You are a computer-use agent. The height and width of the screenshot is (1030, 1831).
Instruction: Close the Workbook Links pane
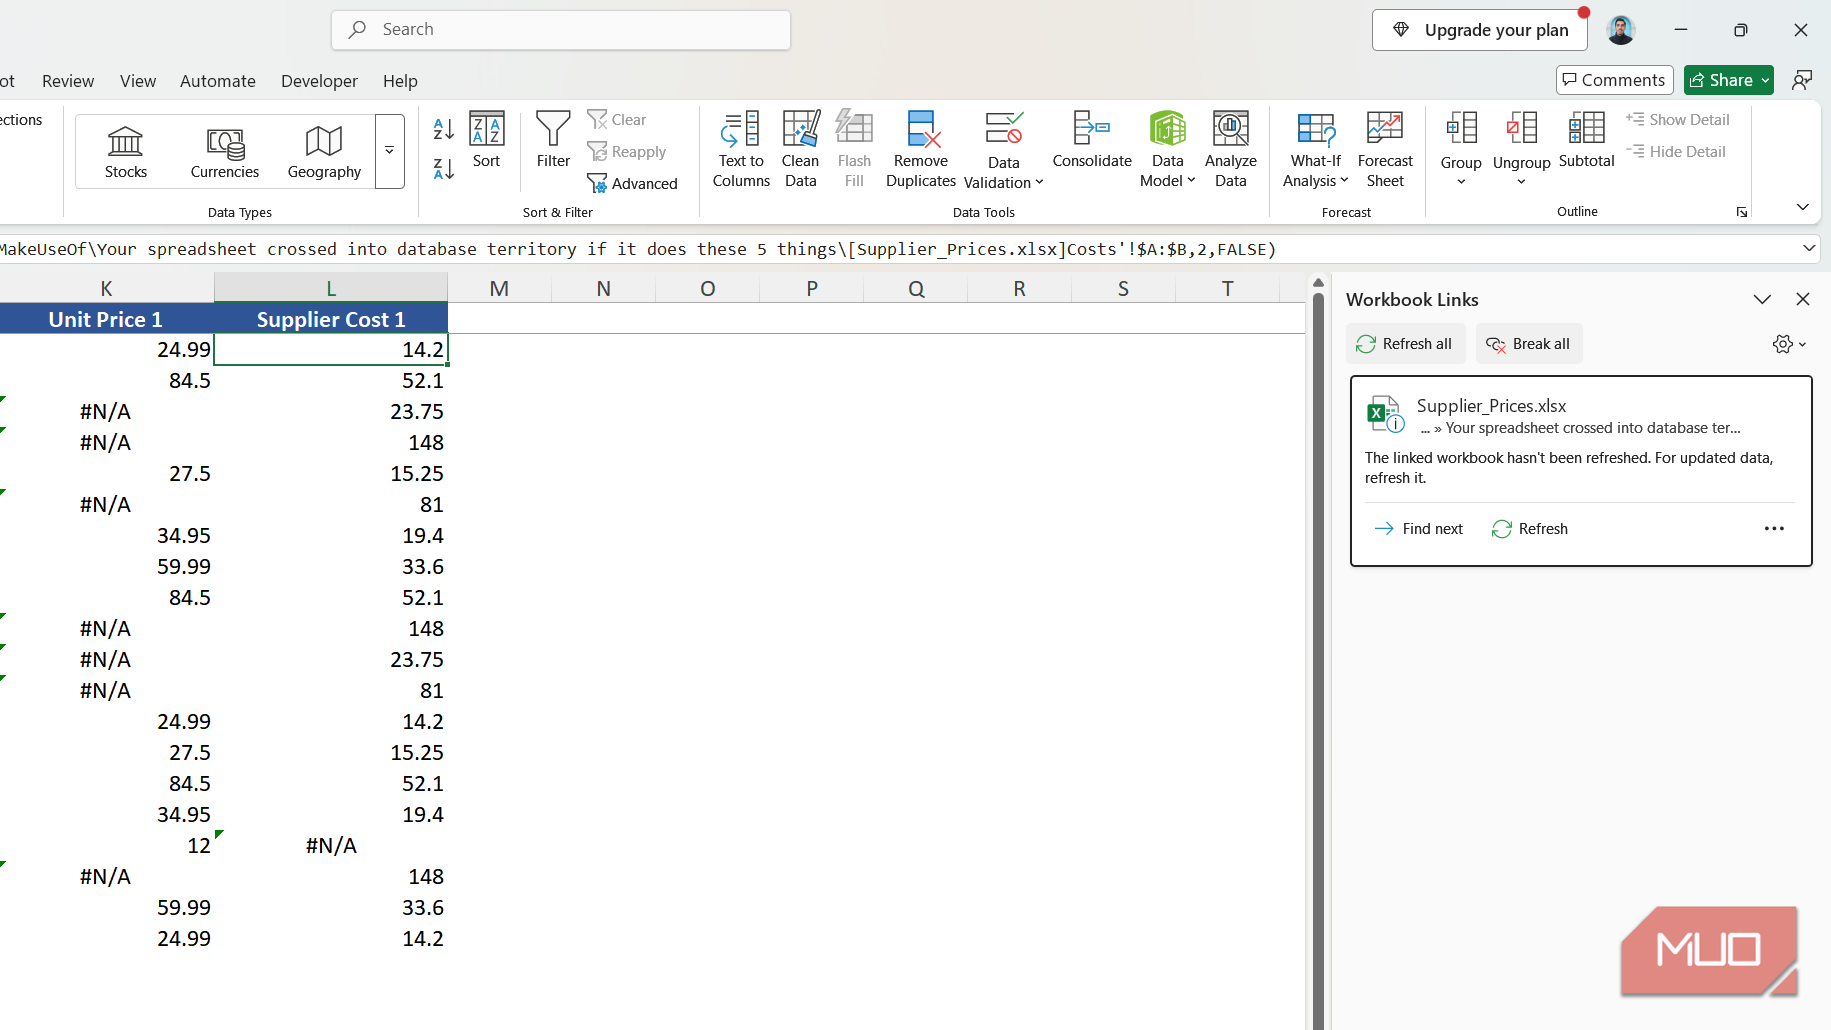pos(1803,299)
